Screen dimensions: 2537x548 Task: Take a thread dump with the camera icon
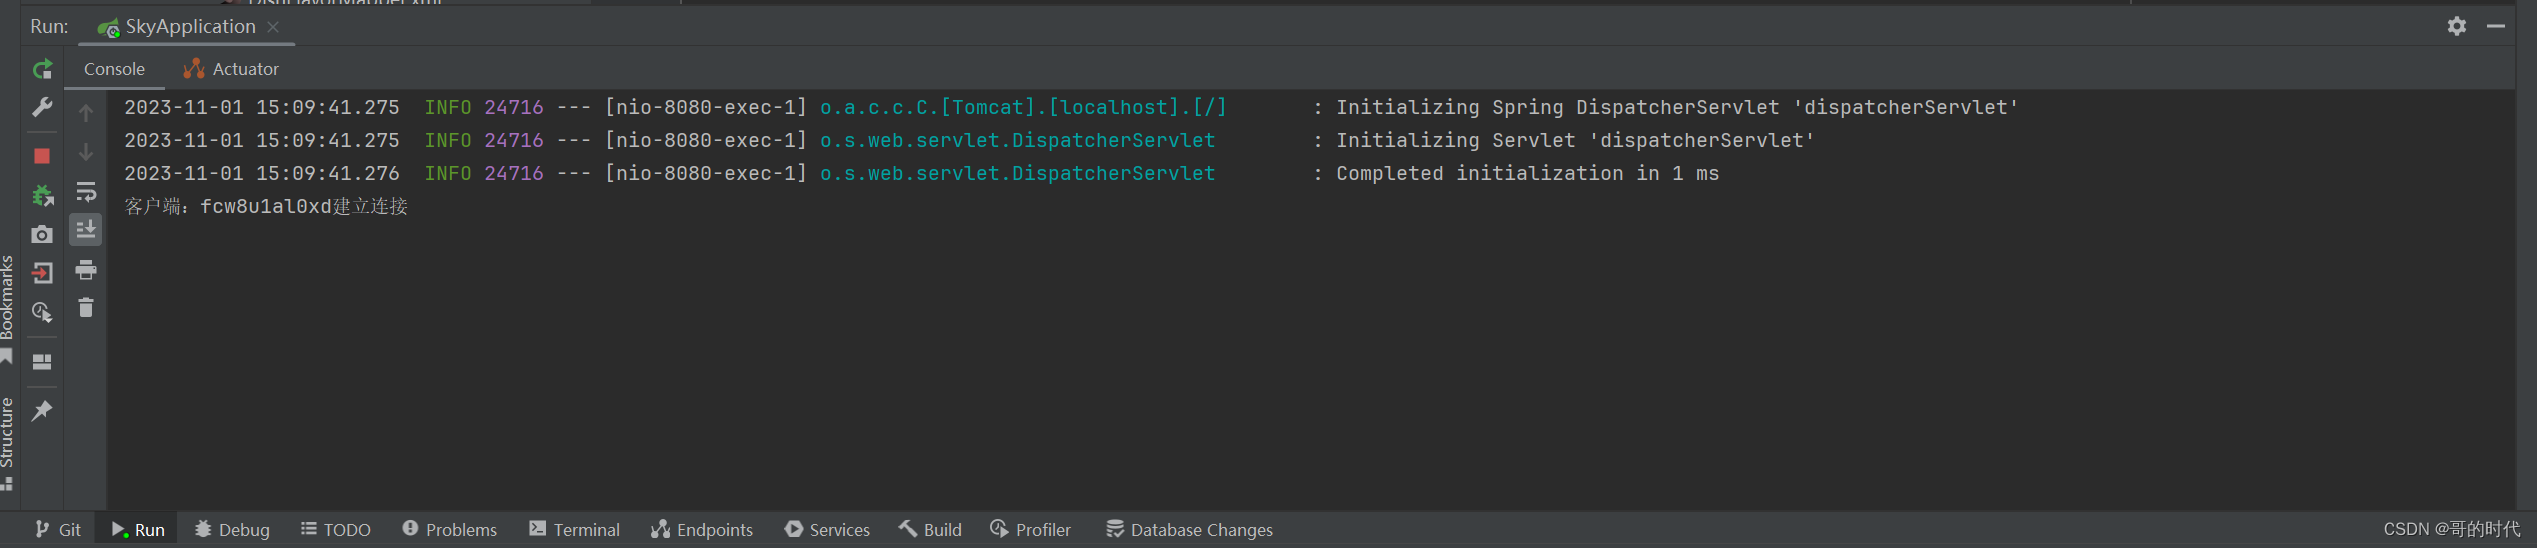click(x=42, y=234)
